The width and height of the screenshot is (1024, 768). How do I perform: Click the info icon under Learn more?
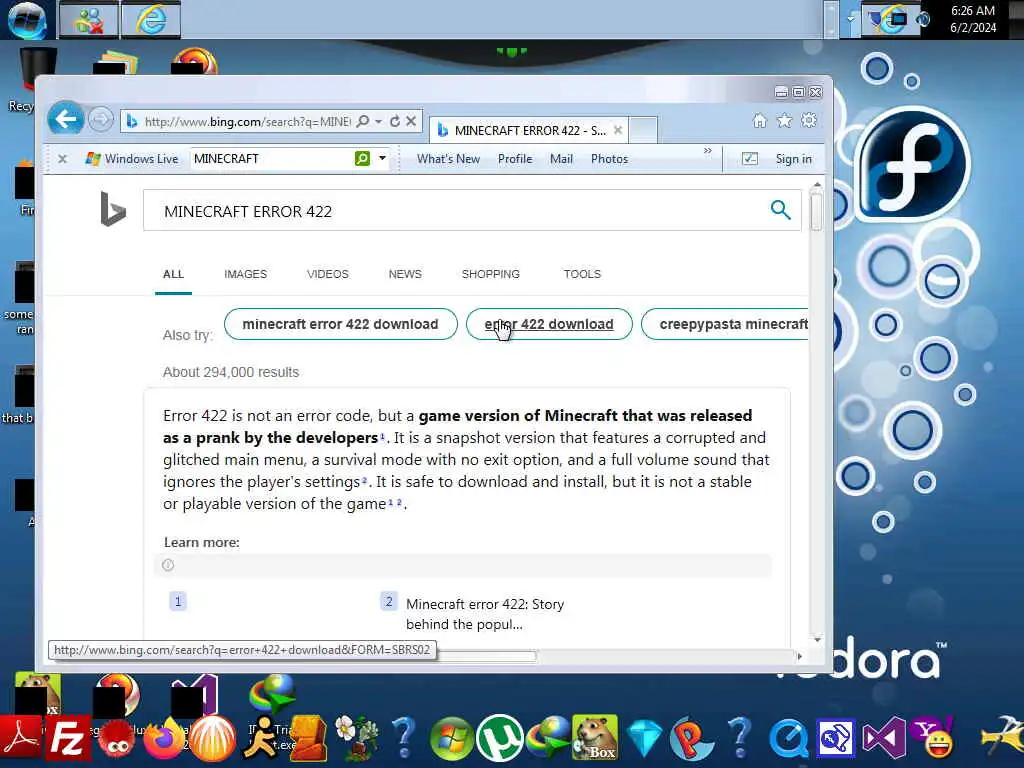tap(168, 565)
